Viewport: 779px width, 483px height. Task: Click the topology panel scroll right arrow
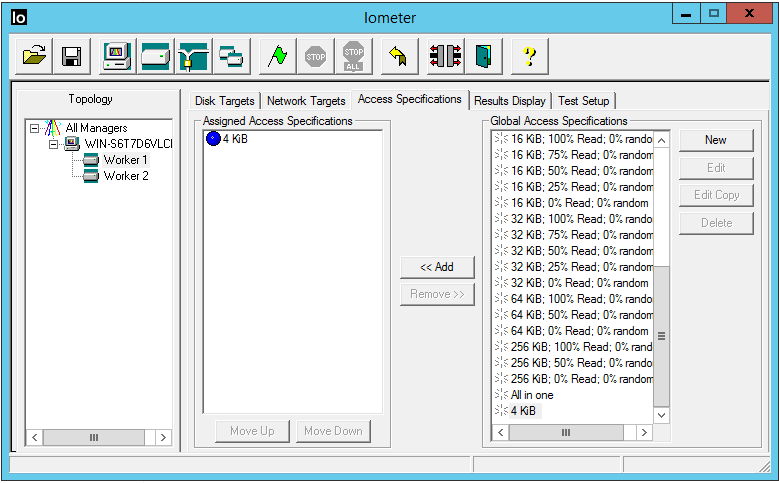[163, 437]
